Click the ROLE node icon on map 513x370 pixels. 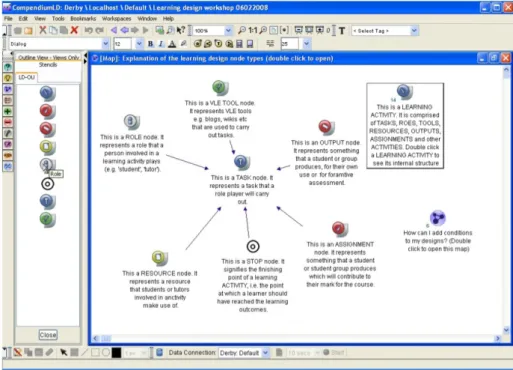pyautogui.click(x=132, y=122)
